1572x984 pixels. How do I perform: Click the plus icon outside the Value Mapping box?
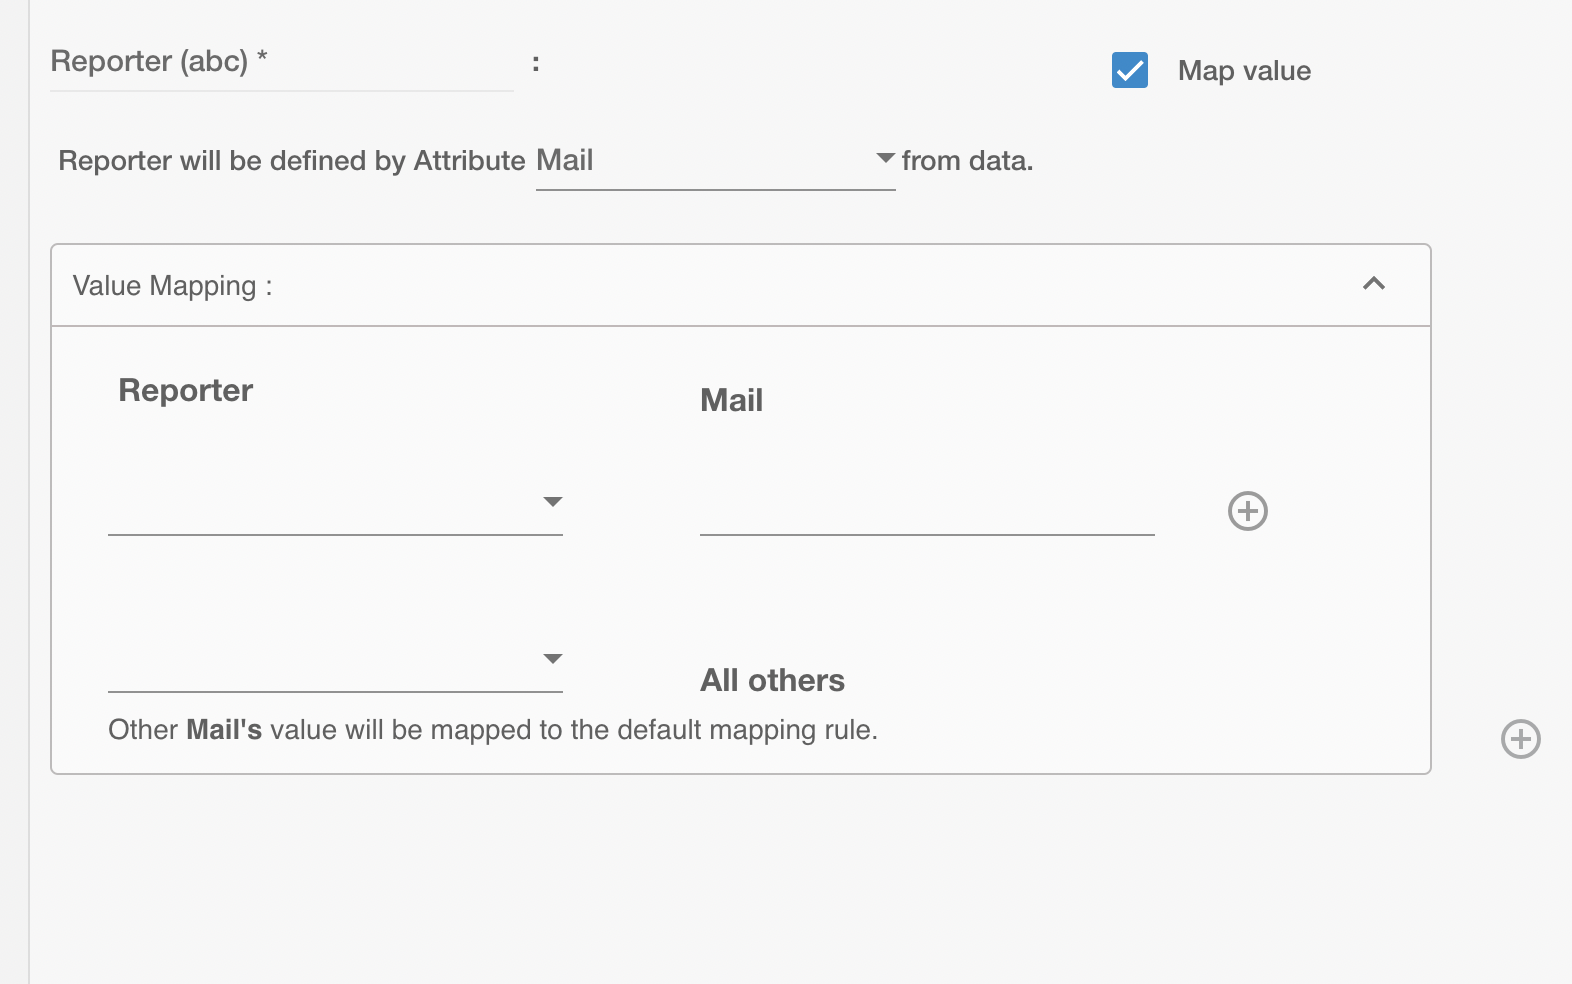[1521, 739]
